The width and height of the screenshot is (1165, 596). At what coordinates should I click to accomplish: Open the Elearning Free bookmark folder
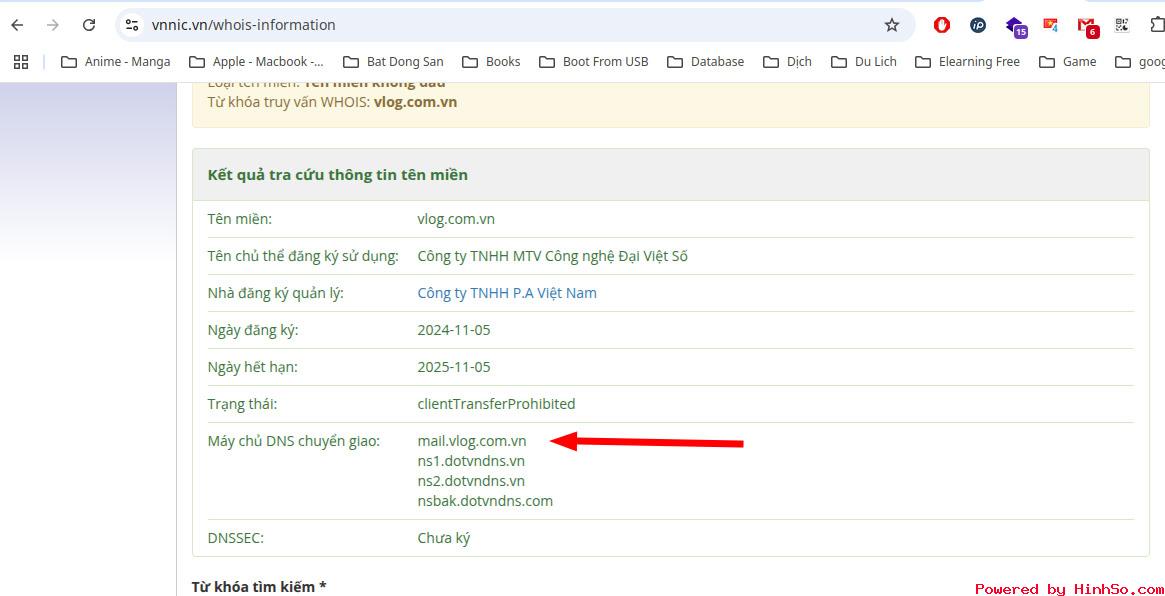968,62
